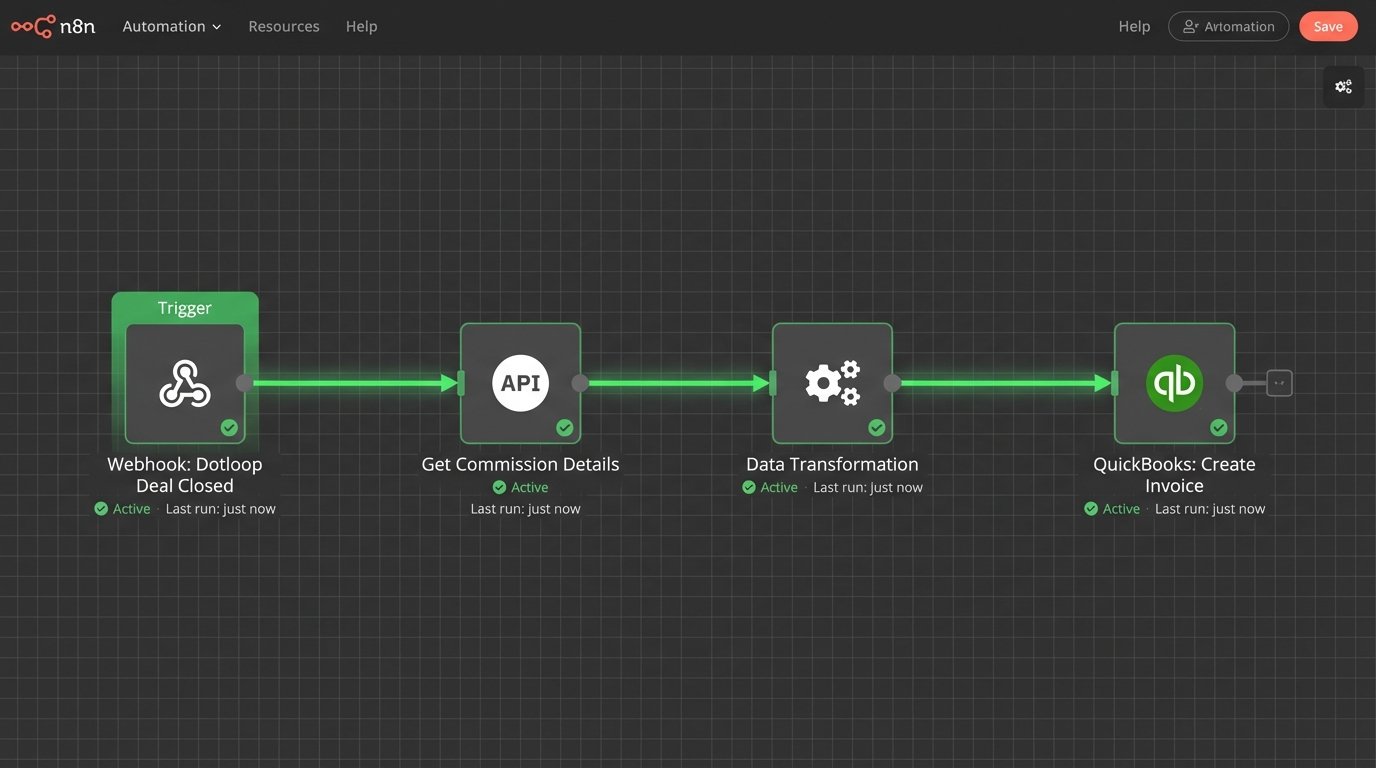Click the success checkmark on the Webhook node
The width and height of the screenshot is (1376, 768).
[229, 427]
